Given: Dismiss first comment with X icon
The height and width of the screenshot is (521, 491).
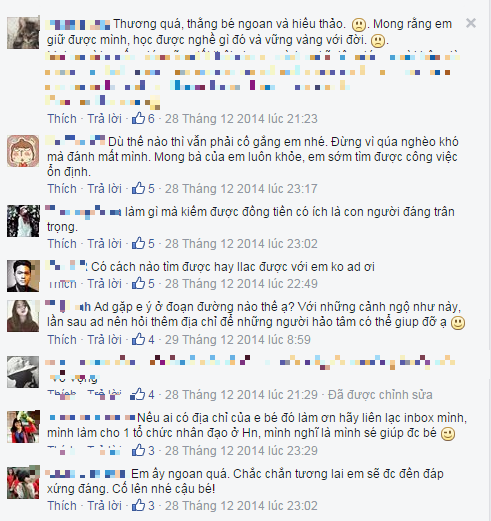Looking at the screenshot, I should coord(471,23).
